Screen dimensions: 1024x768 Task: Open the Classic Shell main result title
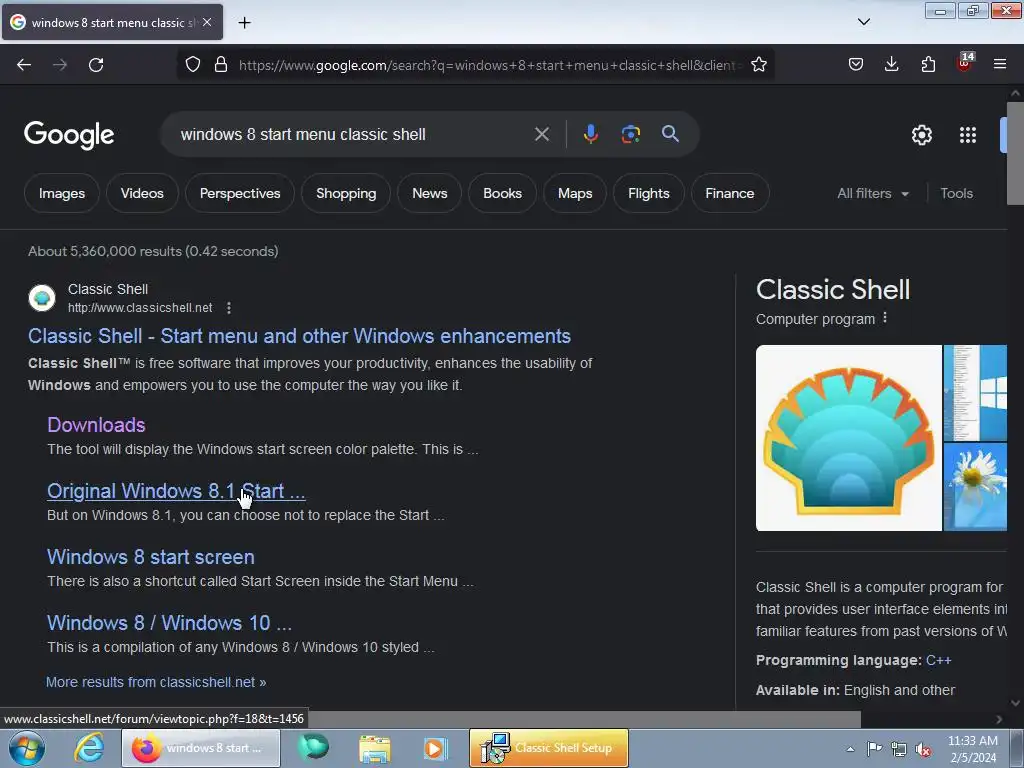coord(299,336)
